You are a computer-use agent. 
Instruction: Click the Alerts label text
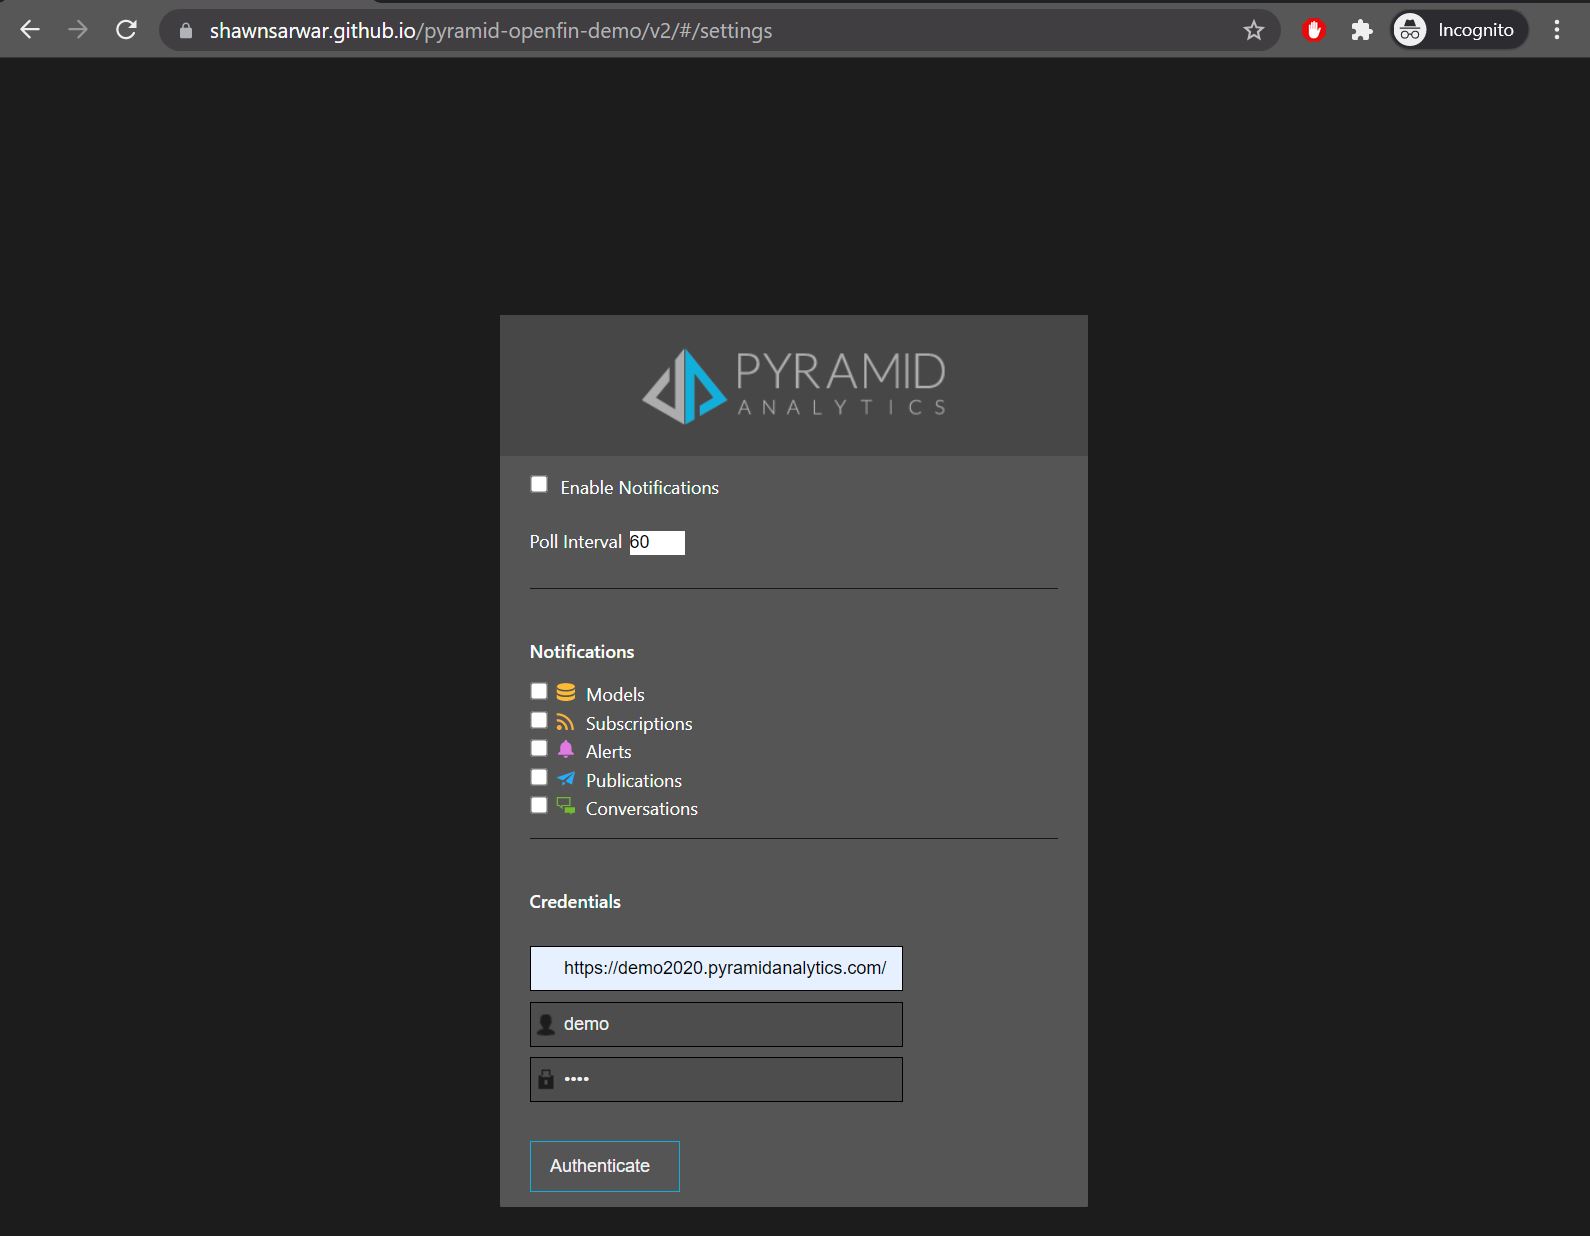(609, 752)
